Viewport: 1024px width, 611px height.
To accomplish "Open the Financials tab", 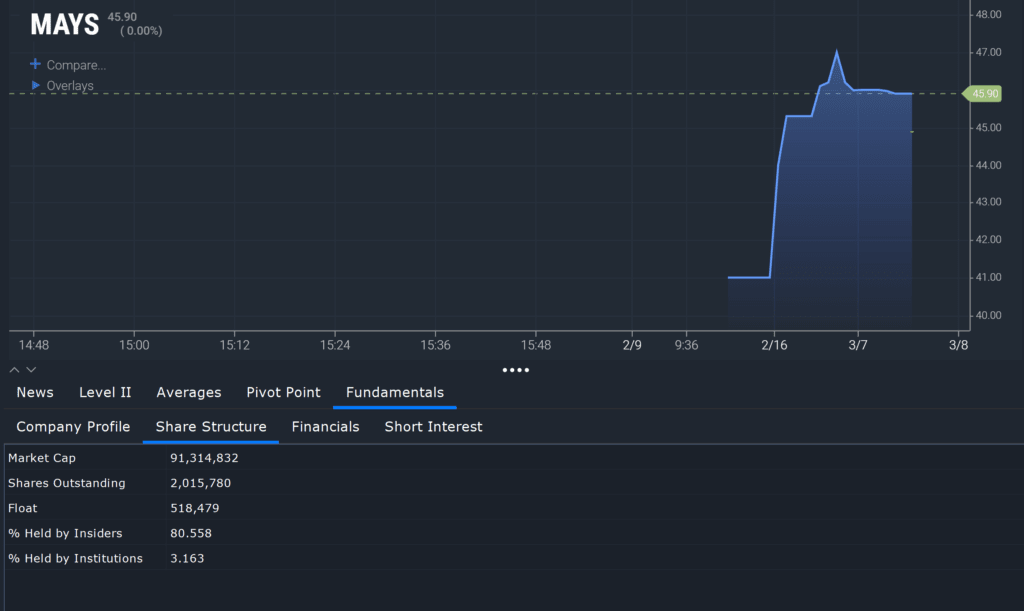I will coord(325,427).
